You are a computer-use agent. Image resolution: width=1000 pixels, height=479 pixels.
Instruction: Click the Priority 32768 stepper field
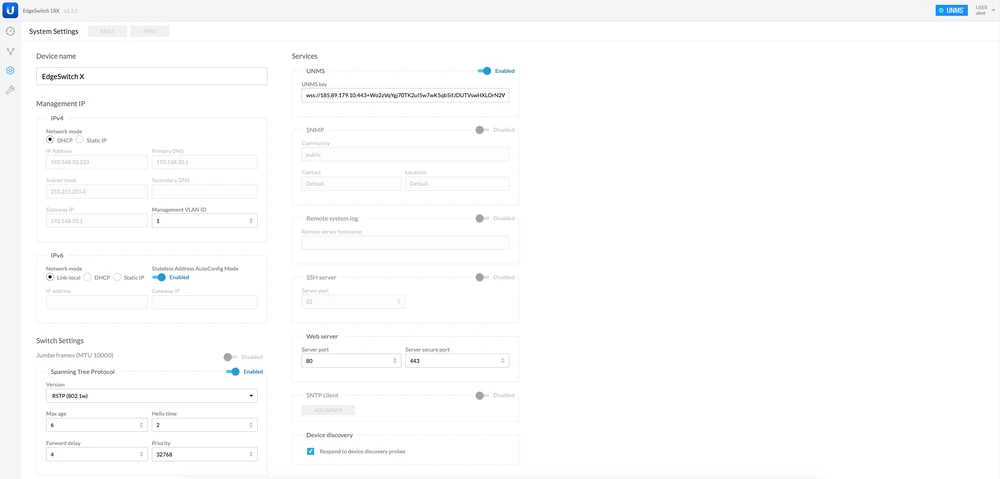click(x=205, y=454)
